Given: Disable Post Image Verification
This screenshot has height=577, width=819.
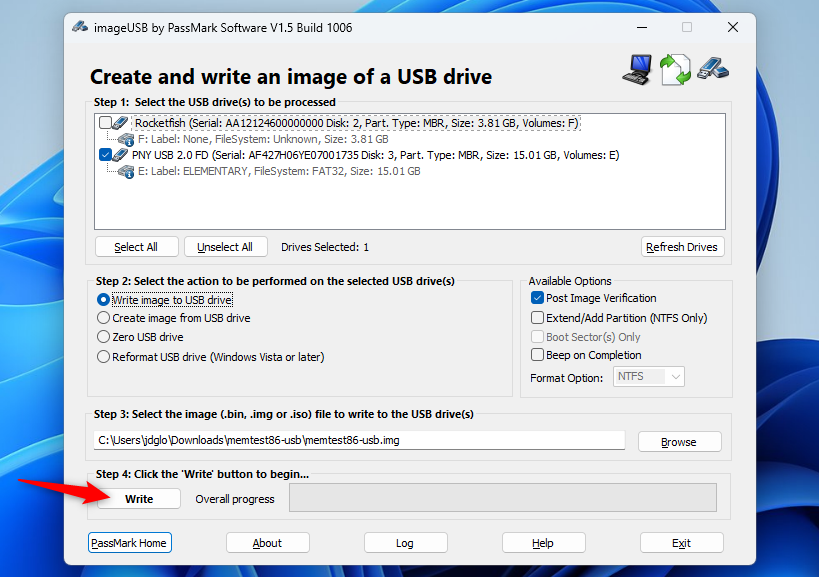Looking at the screenshot, I should point(536,297).
